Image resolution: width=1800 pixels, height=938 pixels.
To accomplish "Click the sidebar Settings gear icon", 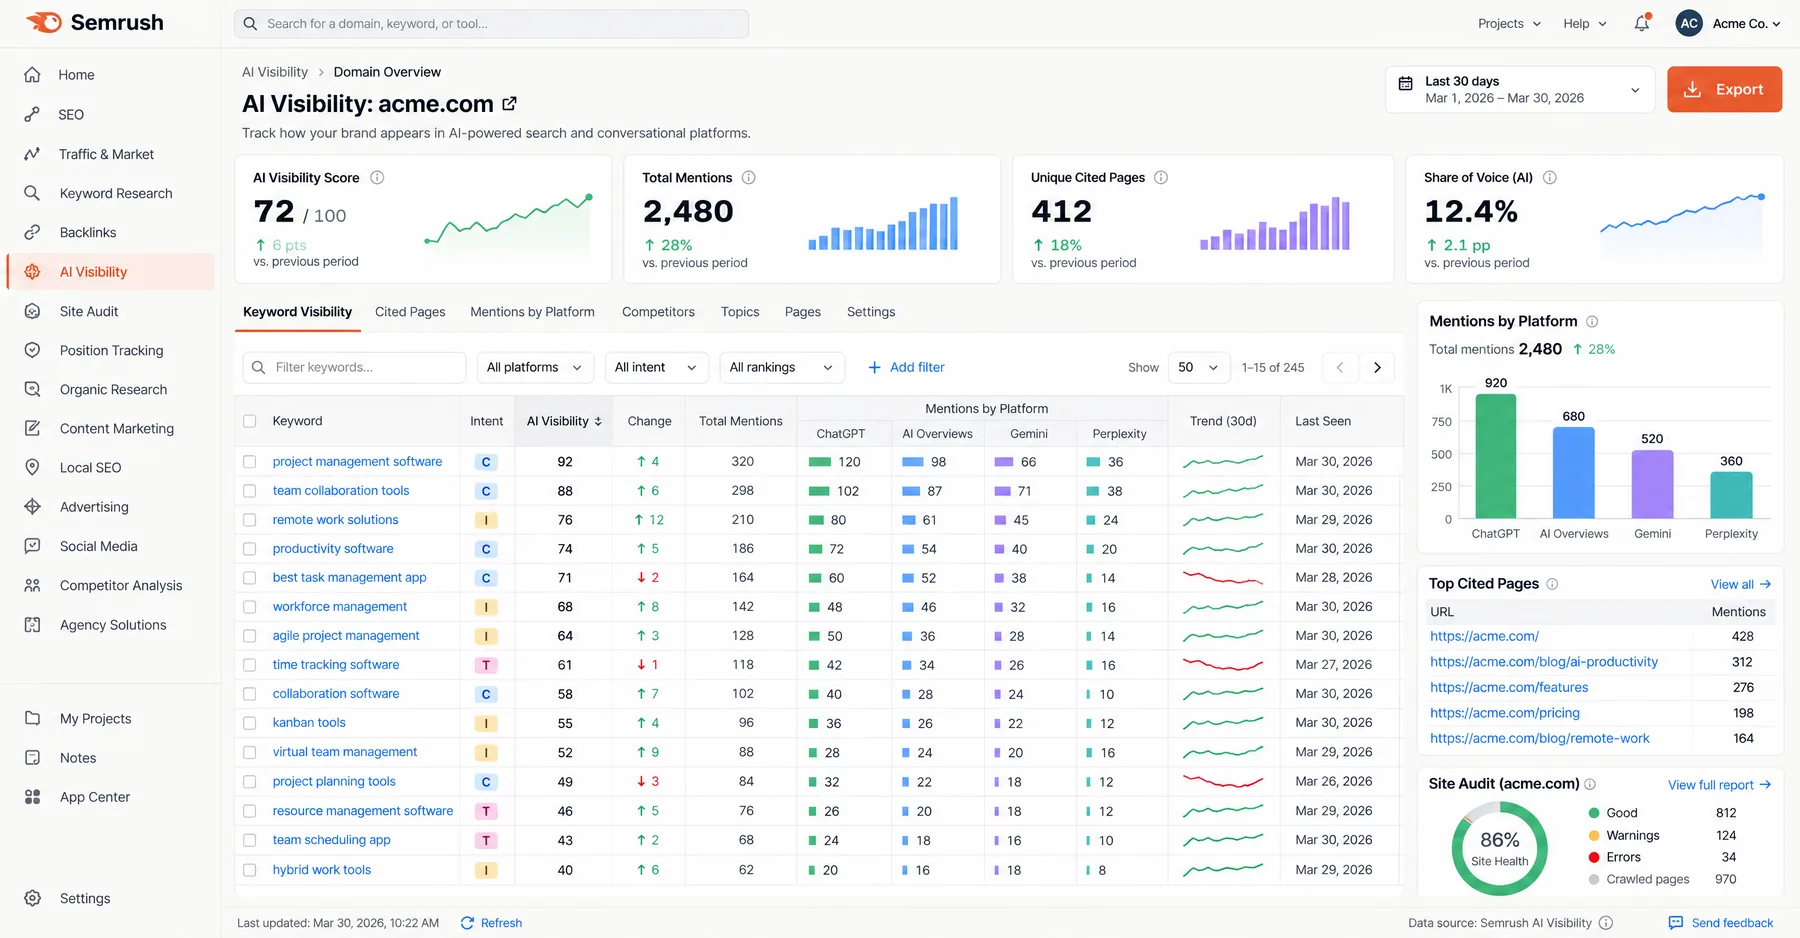I will pyautogui.click(x=32, y=898).
